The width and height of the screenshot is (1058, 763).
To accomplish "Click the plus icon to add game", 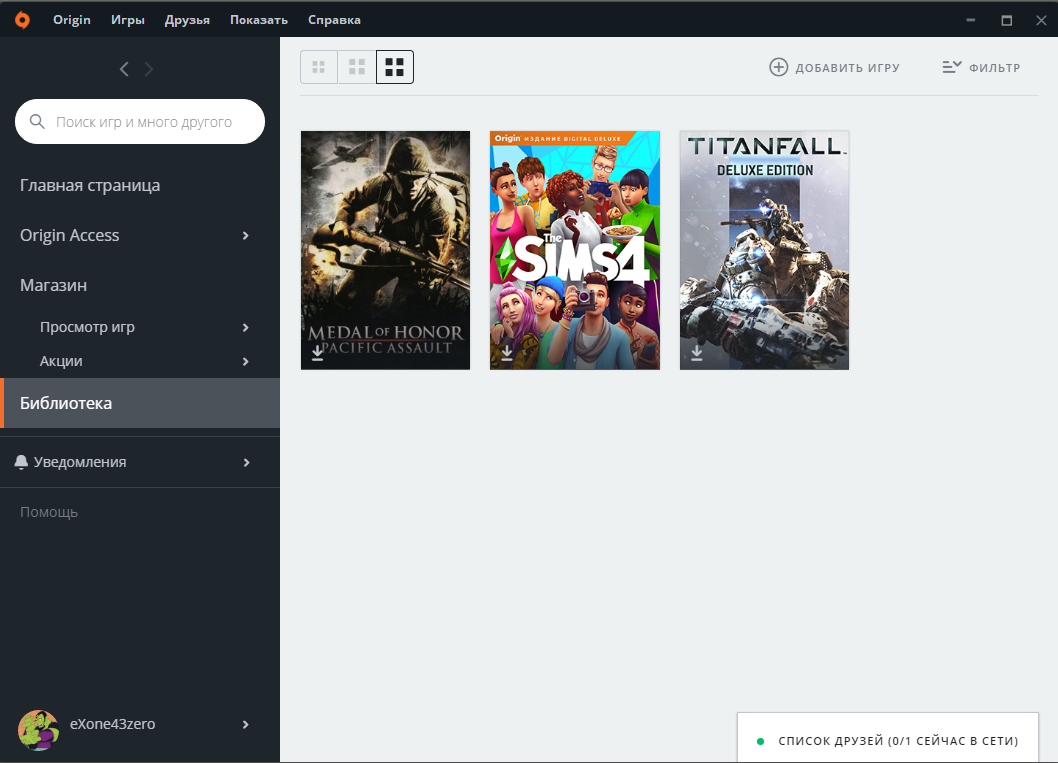I will (x=779, y=67).
